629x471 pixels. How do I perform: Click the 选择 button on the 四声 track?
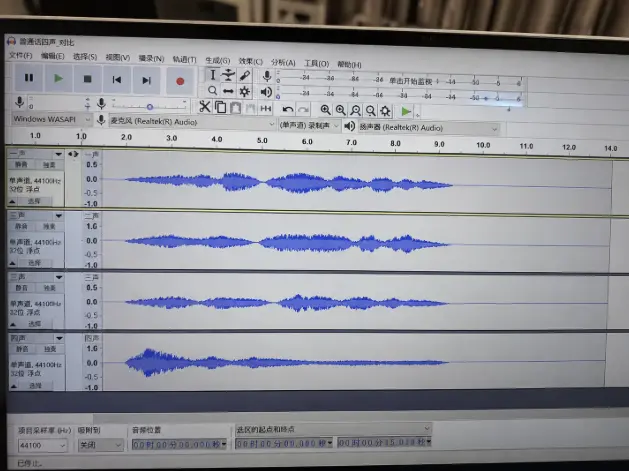tap(35, 386)
